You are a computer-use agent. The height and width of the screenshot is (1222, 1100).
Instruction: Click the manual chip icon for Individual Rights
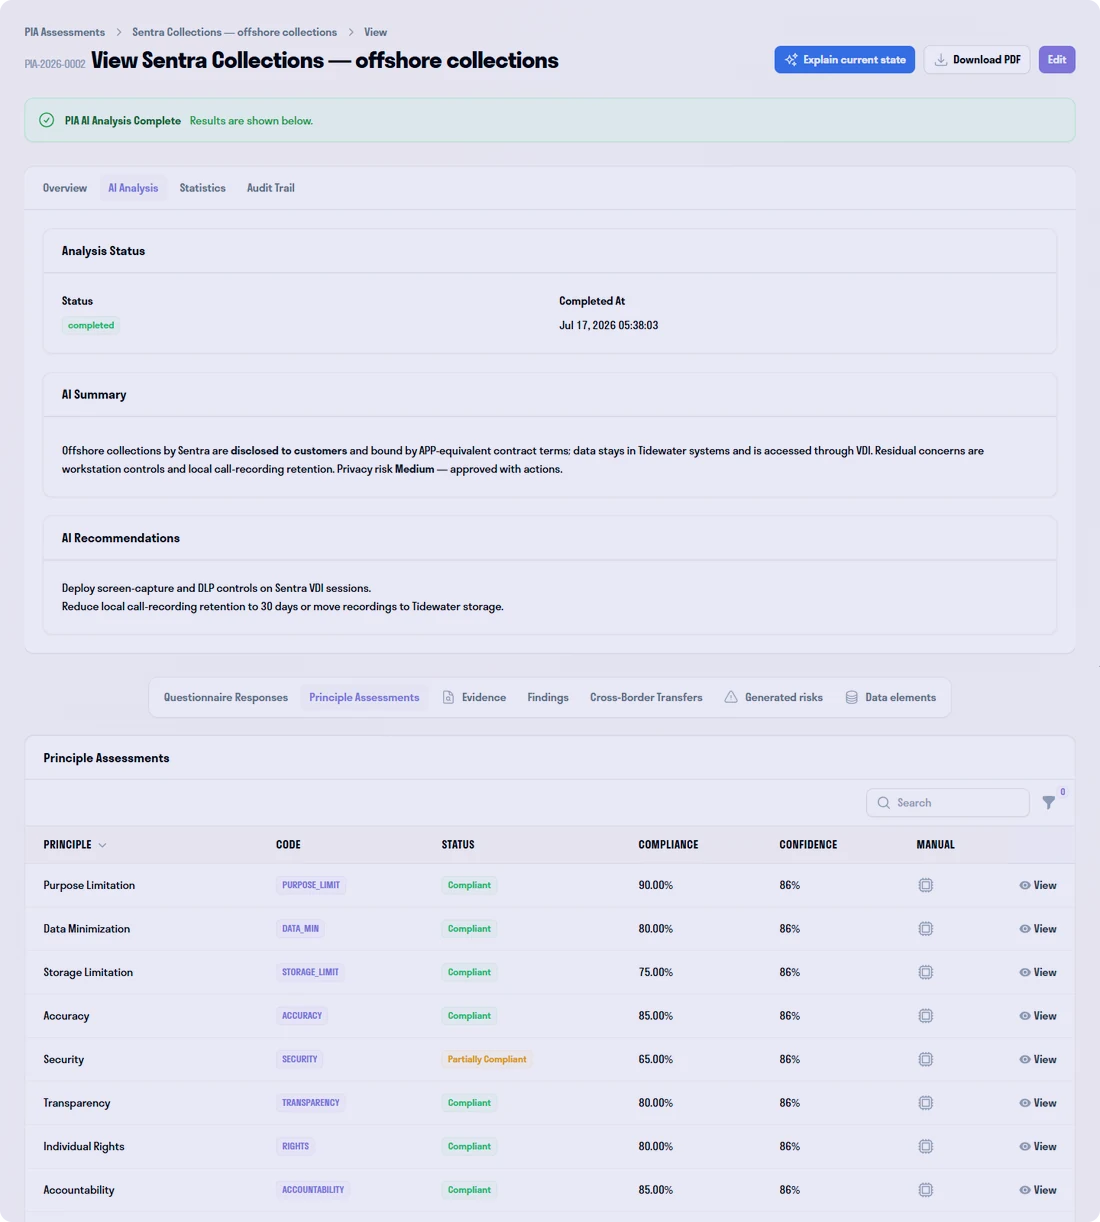tap(926, 1146)
